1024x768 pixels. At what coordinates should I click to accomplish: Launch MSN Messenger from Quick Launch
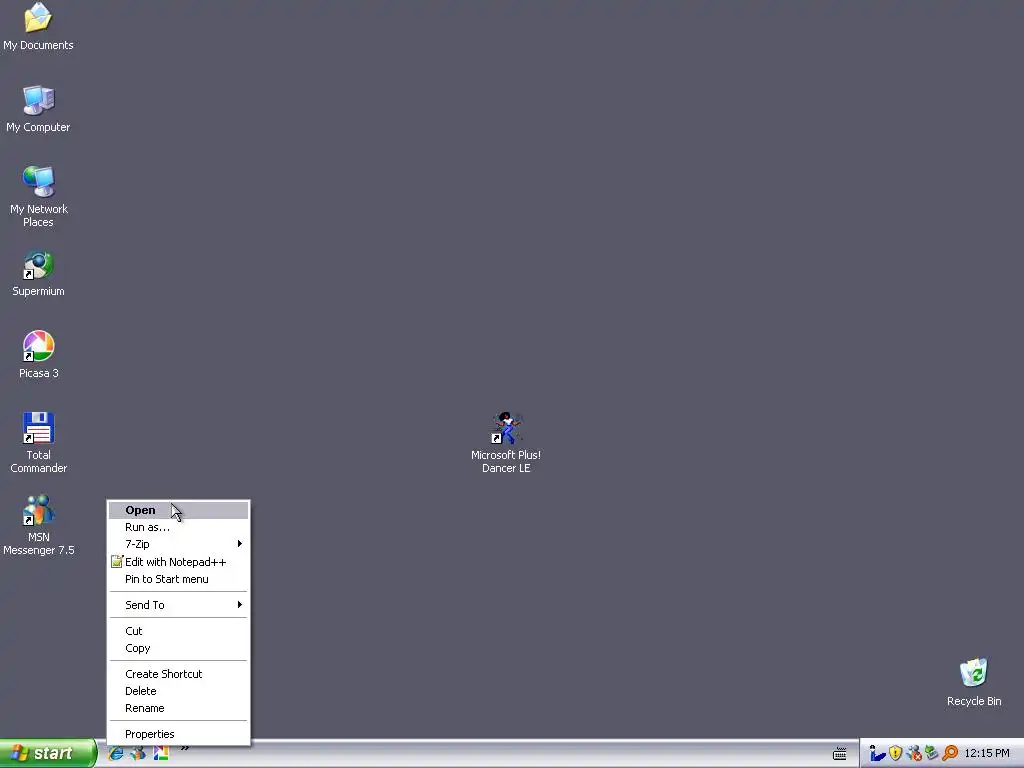tap(138, 753)
